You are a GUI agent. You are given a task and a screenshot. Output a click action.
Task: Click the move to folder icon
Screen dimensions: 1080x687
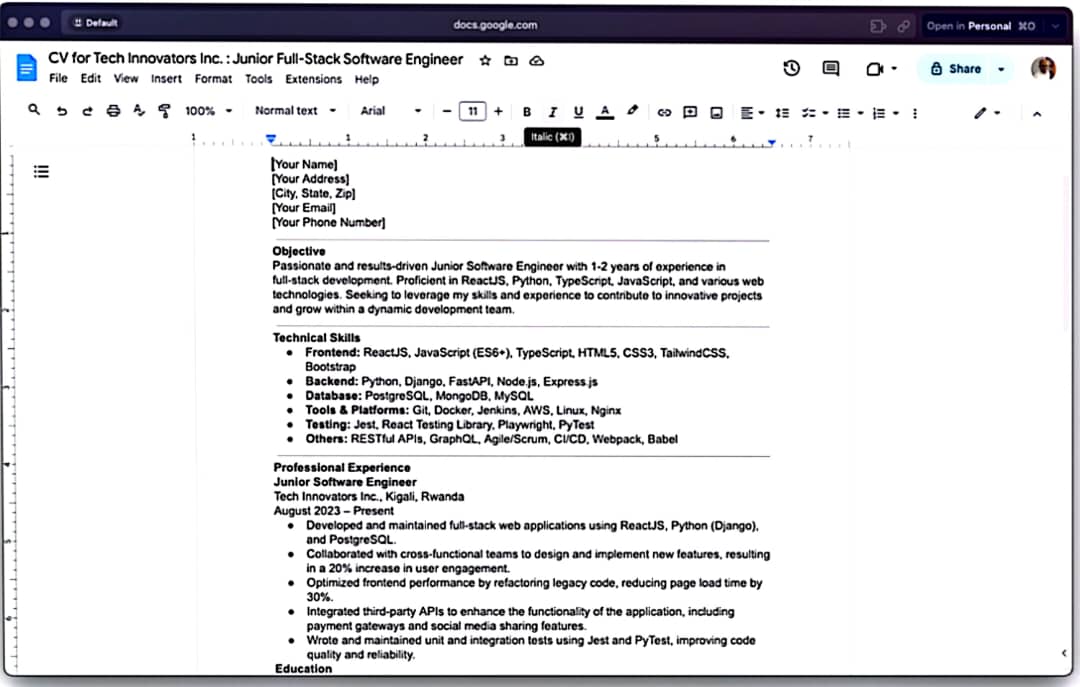[x=510, y=61]
